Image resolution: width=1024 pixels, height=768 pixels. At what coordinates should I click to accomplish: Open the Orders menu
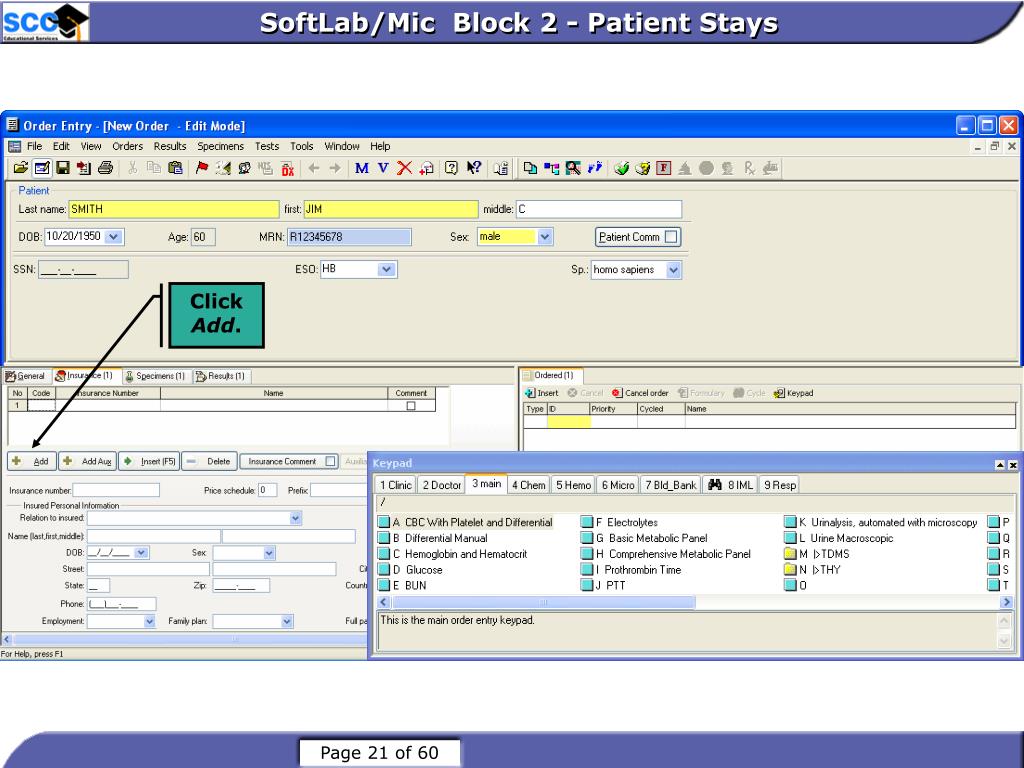point(127,146)
